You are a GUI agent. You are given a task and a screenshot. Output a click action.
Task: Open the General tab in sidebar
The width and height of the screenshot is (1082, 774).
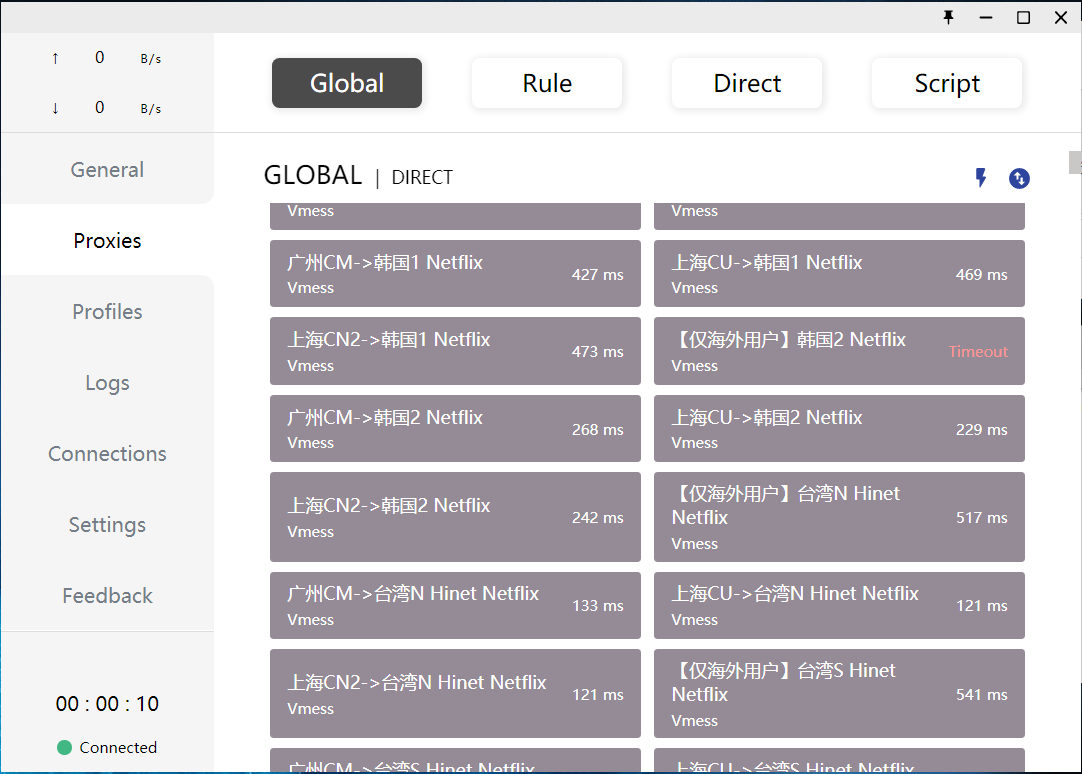107,170
